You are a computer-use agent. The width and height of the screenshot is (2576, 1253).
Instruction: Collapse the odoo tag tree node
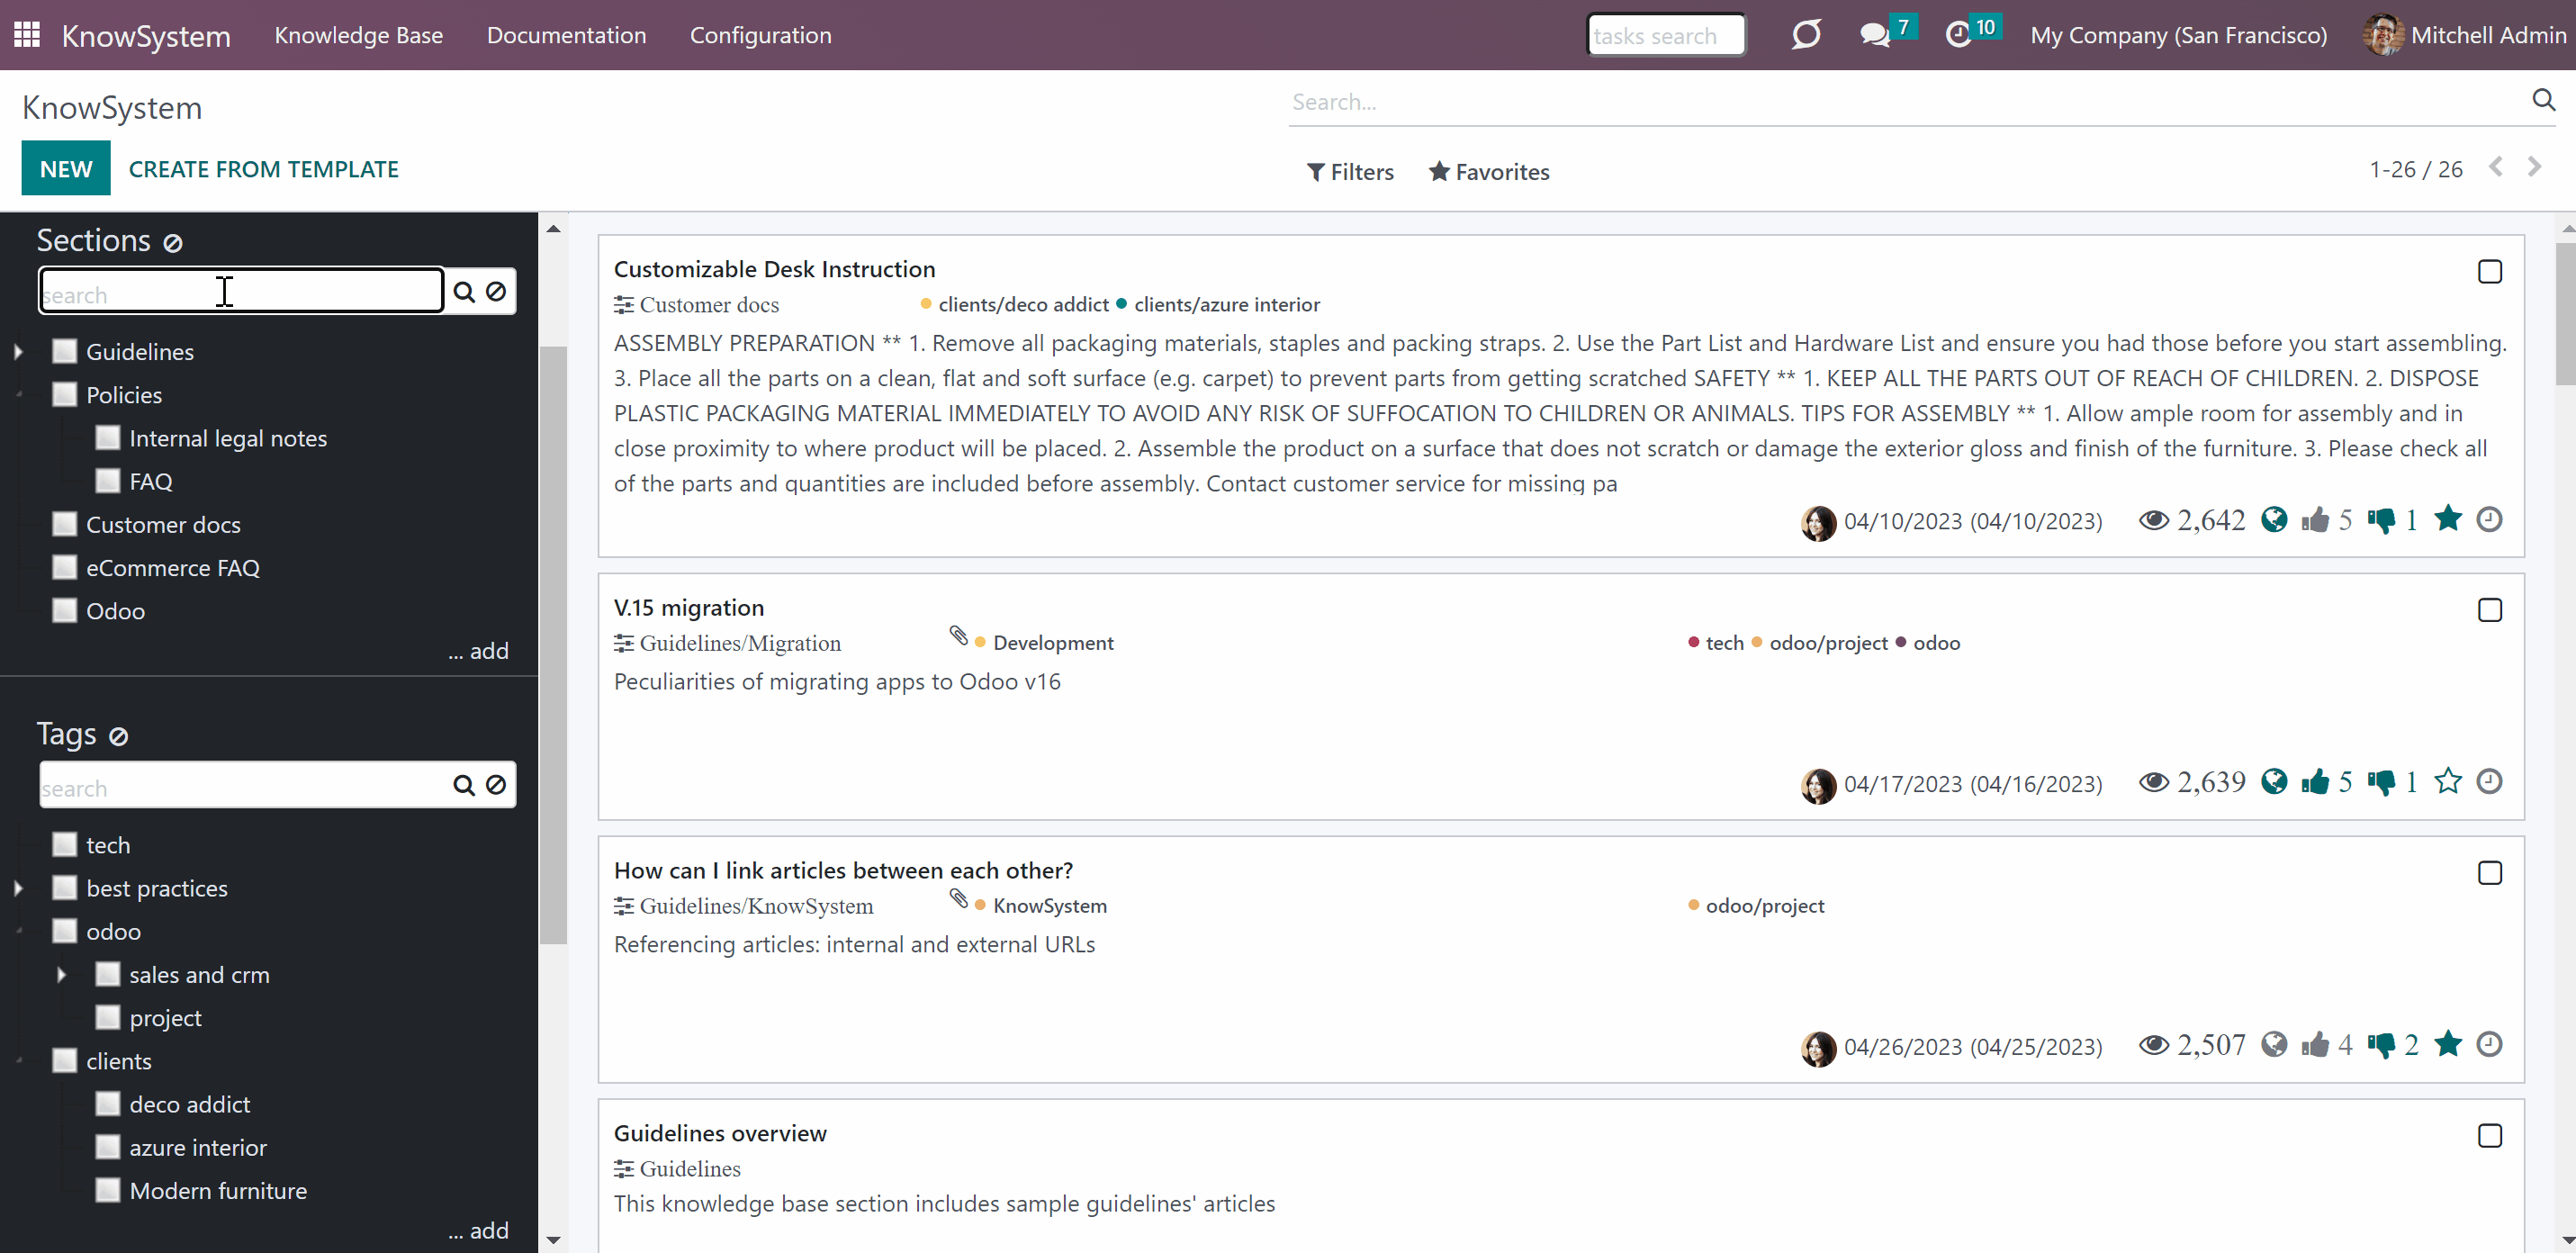[19, 932]
